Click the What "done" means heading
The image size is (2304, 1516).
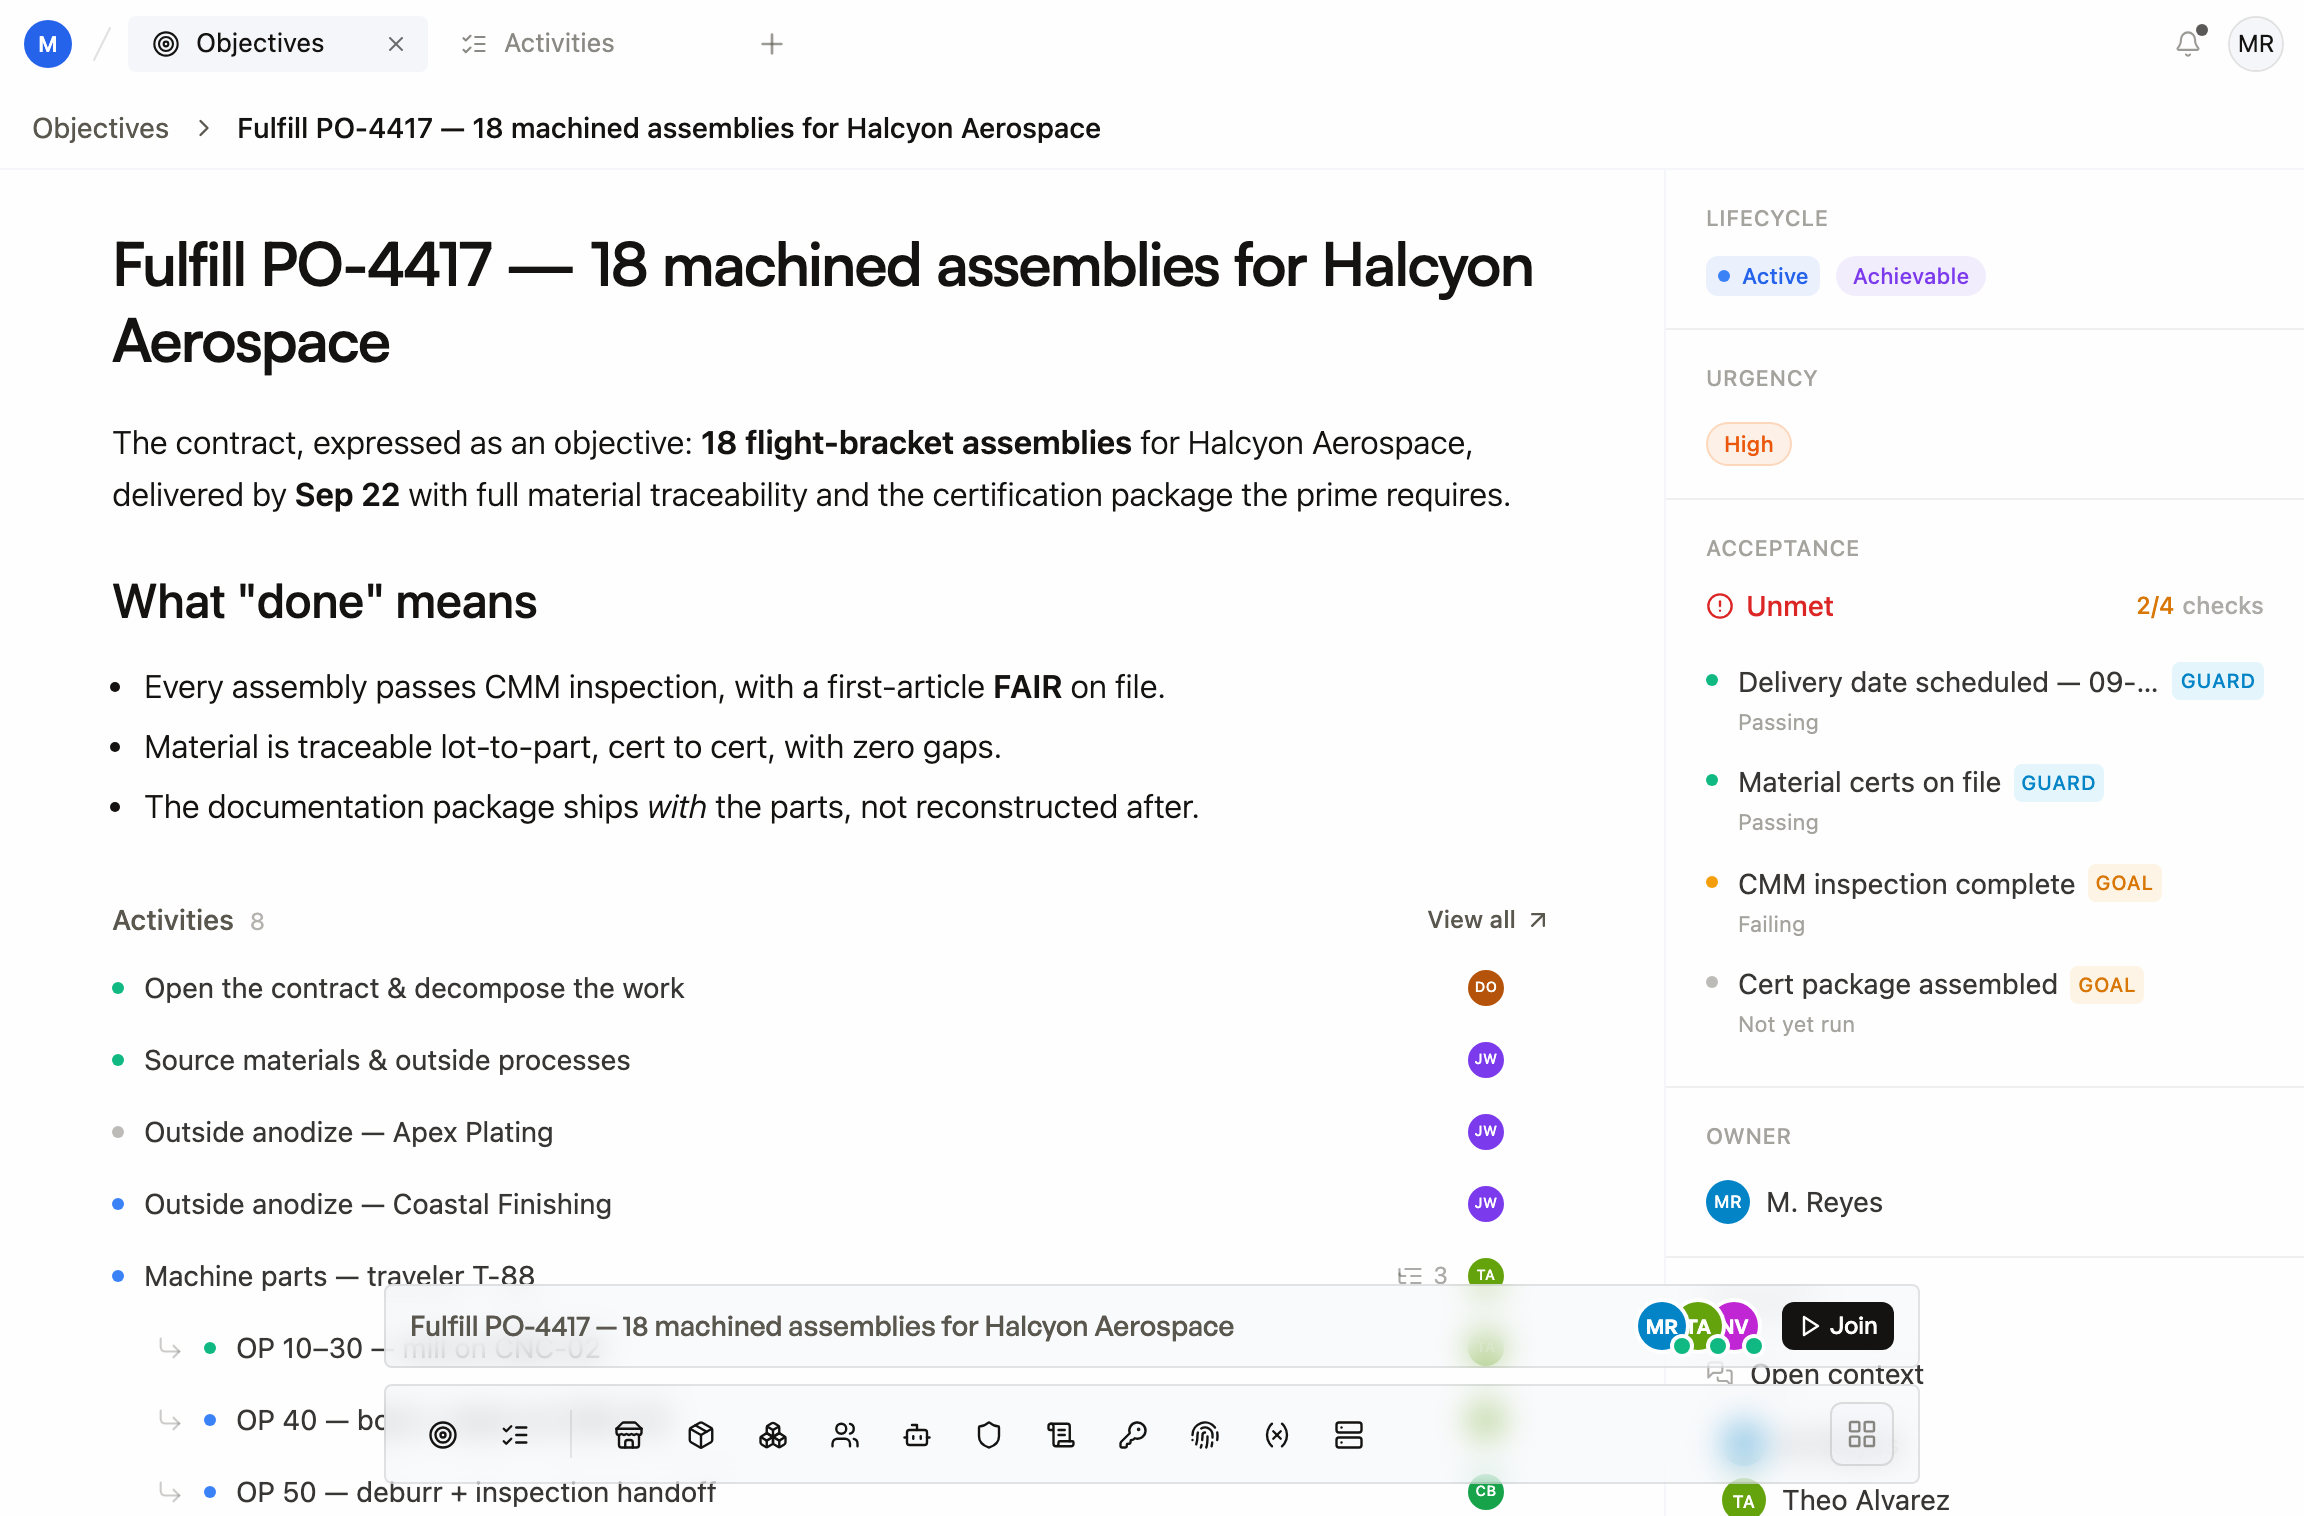click(x=324, y=602)
